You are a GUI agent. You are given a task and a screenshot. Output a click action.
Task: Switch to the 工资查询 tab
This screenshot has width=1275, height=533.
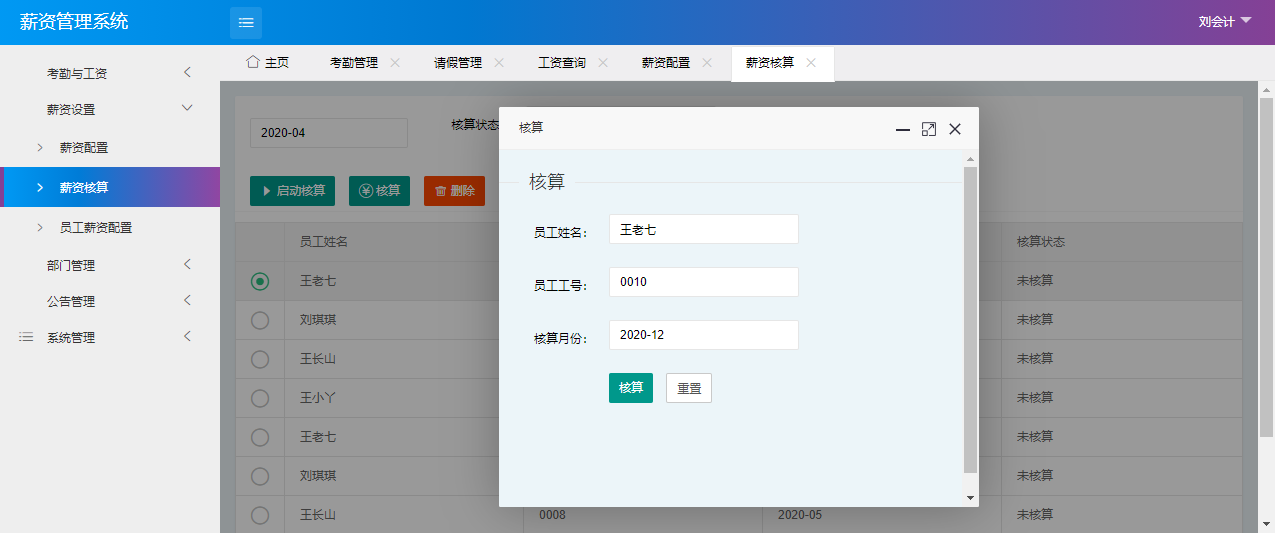click(561, 62)
